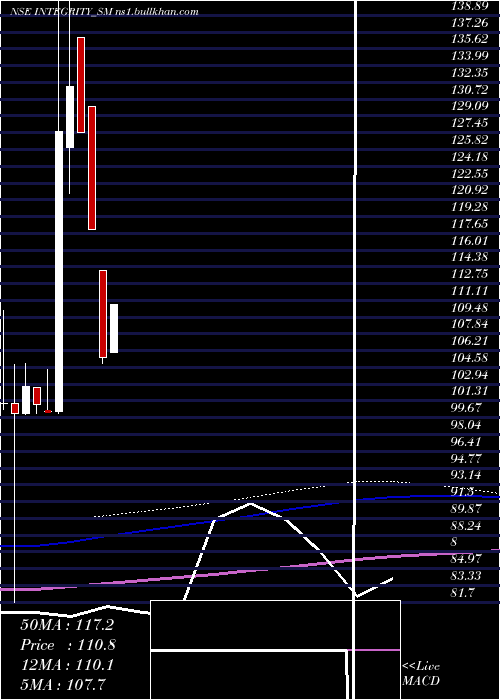Select the 112.75 axis value
This screenshot has width=500, height=700.
point(470,274)
